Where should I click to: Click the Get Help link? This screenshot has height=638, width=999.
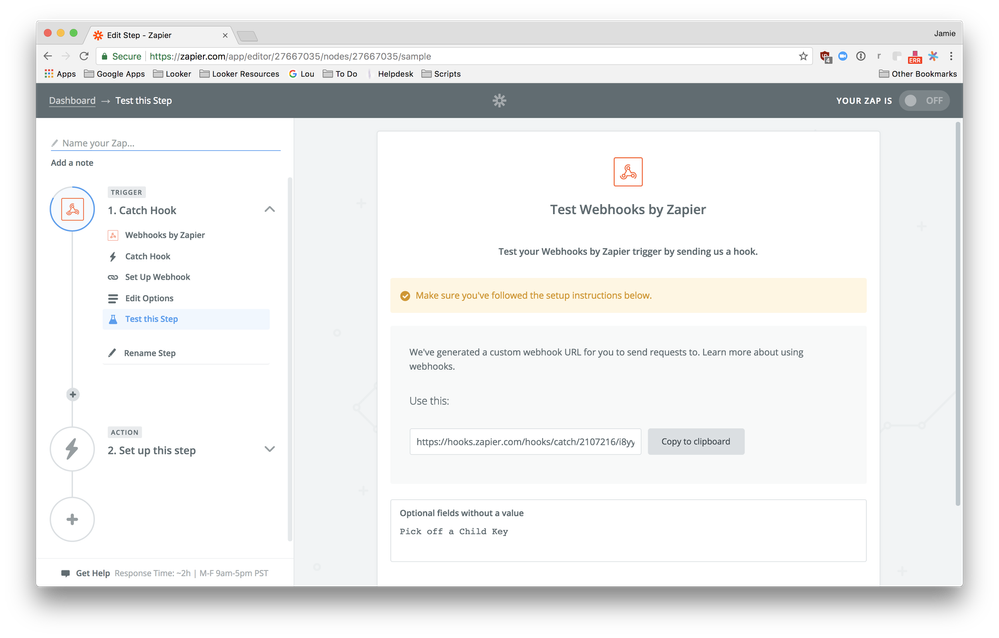pyautogui.click(x=93, y=573)
